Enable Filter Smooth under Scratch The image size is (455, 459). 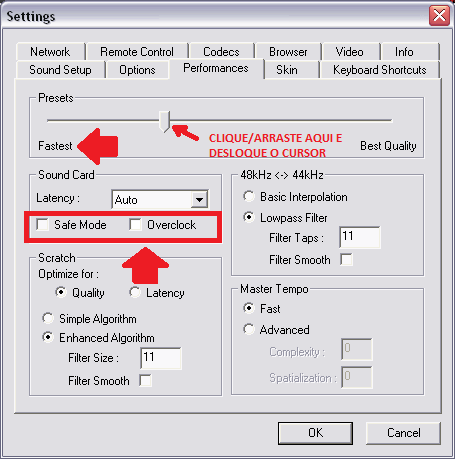145,380
